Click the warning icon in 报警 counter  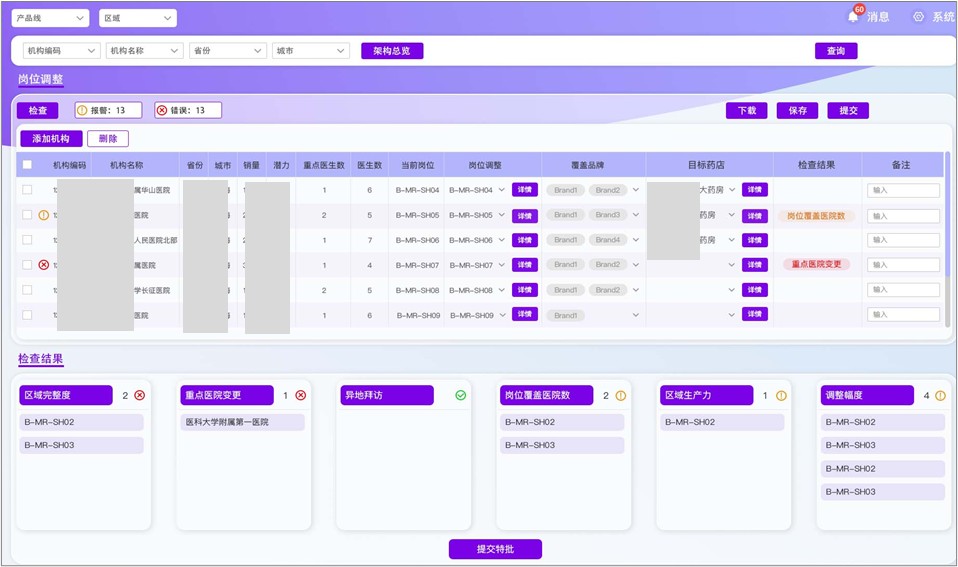tap(82, 111)
